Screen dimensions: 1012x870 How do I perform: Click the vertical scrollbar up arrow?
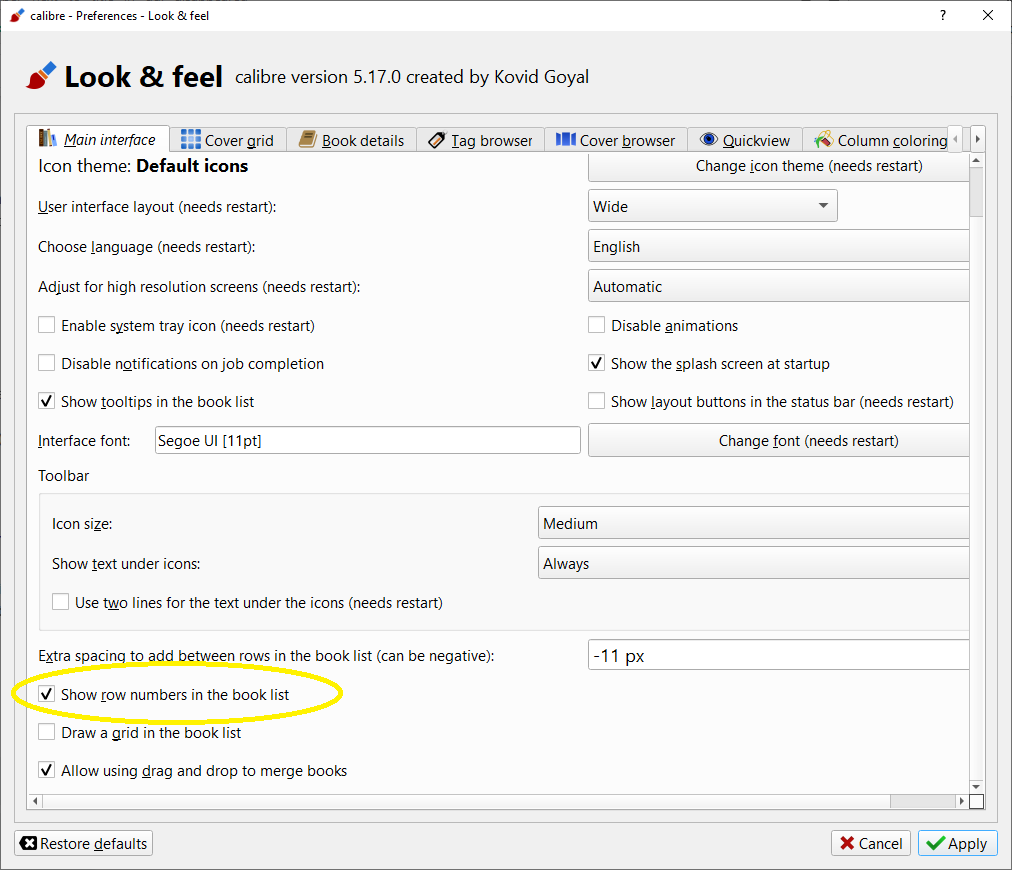[x=977, y=160]
